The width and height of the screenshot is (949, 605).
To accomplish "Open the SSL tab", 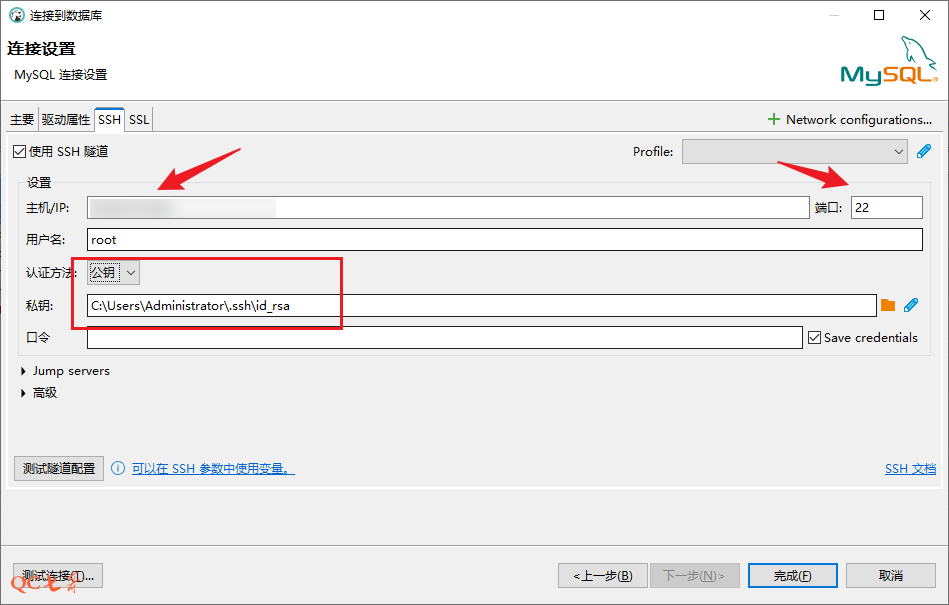I will (139, 120).
